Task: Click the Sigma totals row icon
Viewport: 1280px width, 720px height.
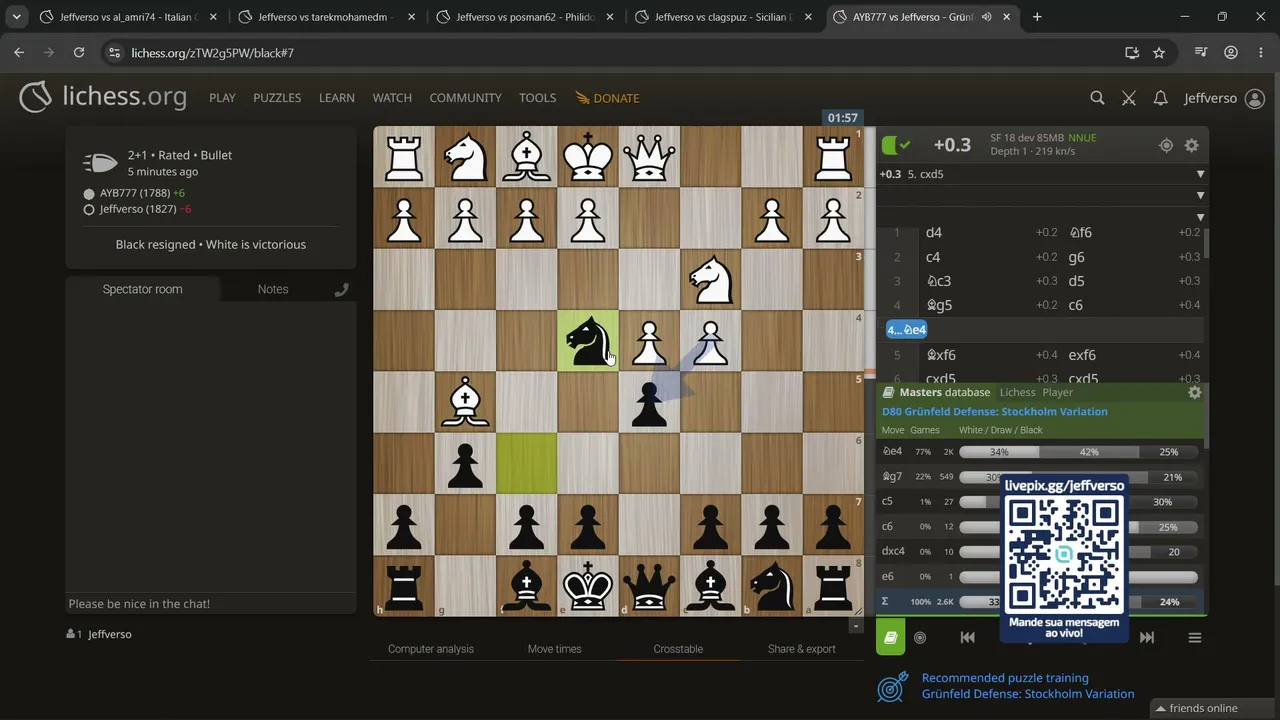Action: (884, 602)
